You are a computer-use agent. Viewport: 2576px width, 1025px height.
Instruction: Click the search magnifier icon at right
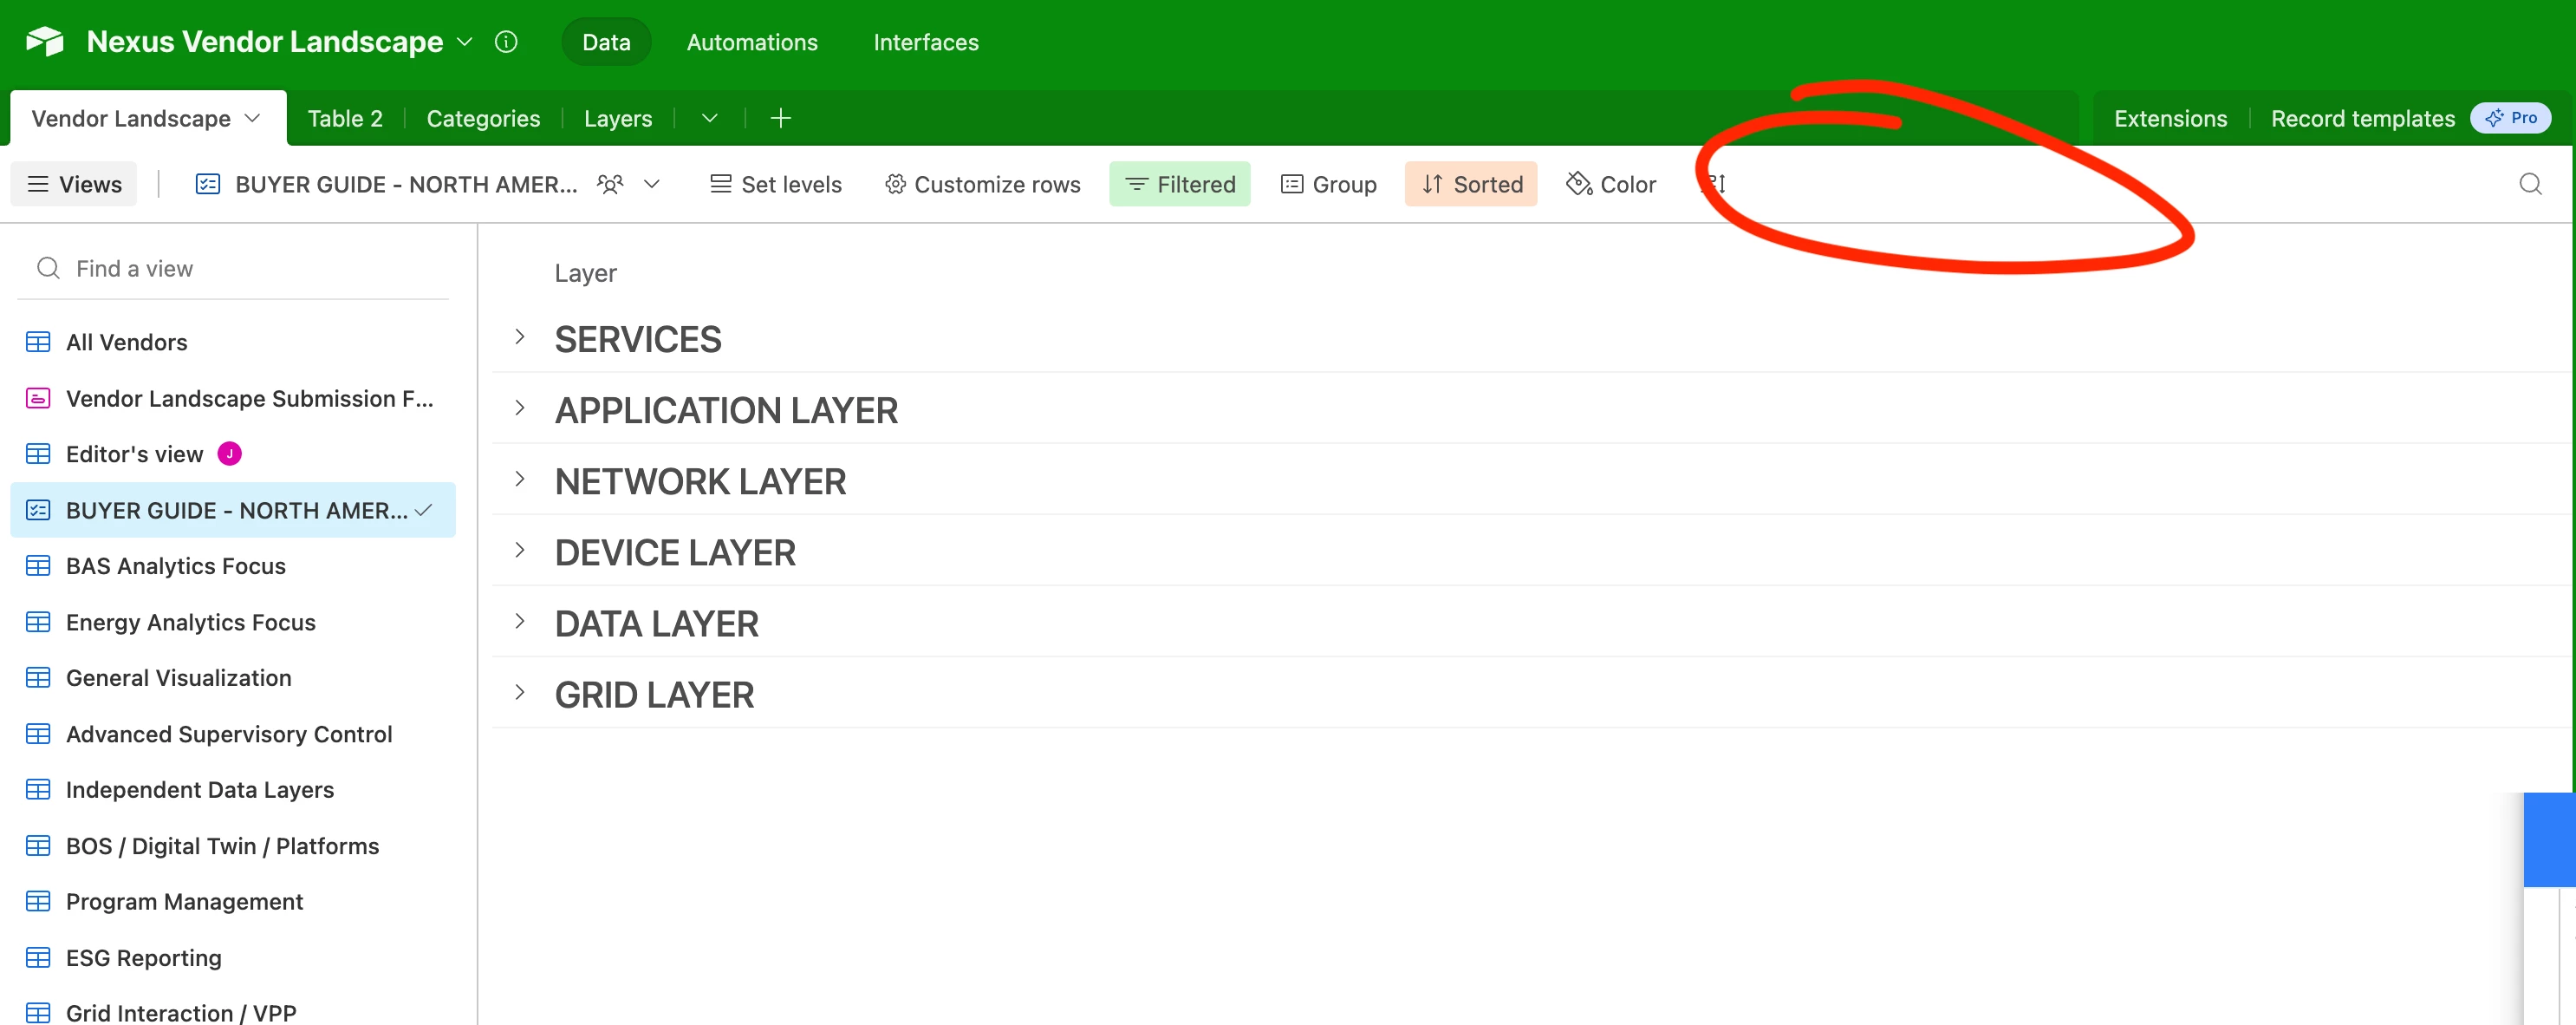(x=2530, y=184)
